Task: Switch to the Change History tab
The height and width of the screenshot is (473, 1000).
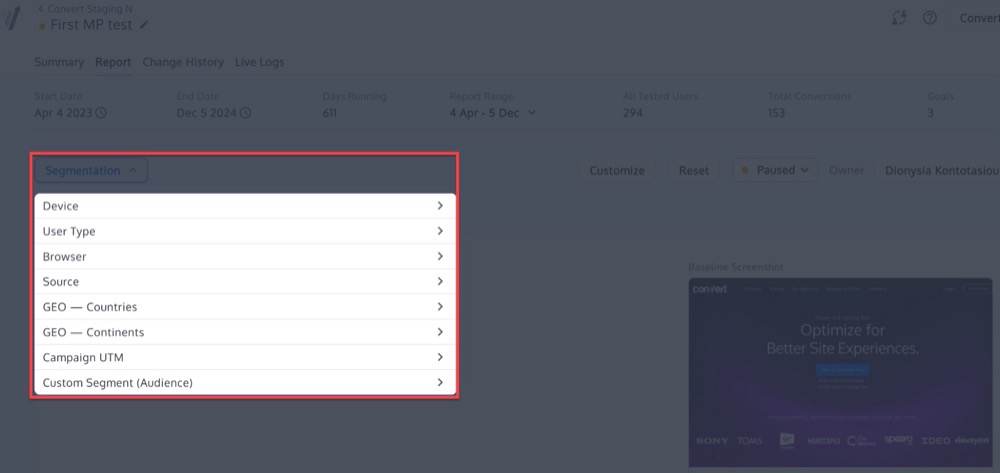Action: (x=183, y=62)
